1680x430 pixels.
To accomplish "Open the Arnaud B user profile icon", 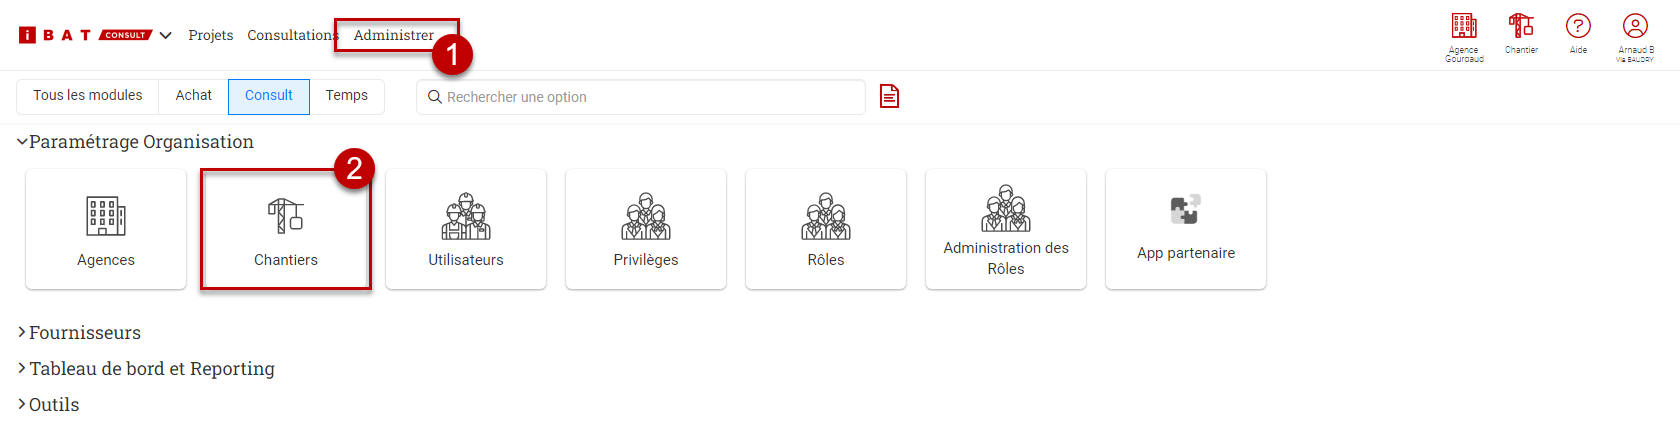I will click(1635, 37).
